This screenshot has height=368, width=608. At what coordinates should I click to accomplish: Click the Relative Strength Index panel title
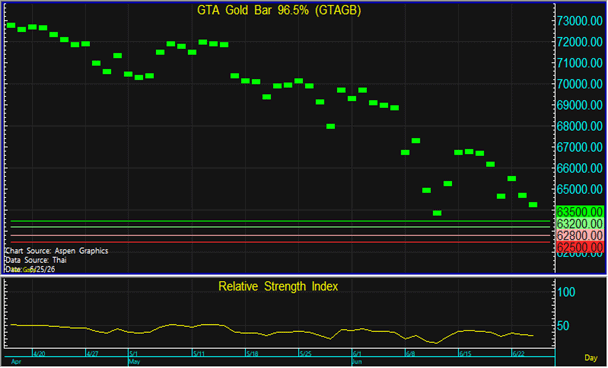[278, 287]
